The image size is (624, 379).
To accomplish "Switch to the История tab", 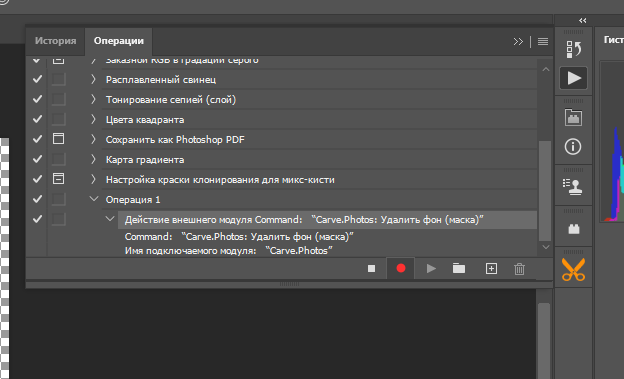I will tap(55, 41).
